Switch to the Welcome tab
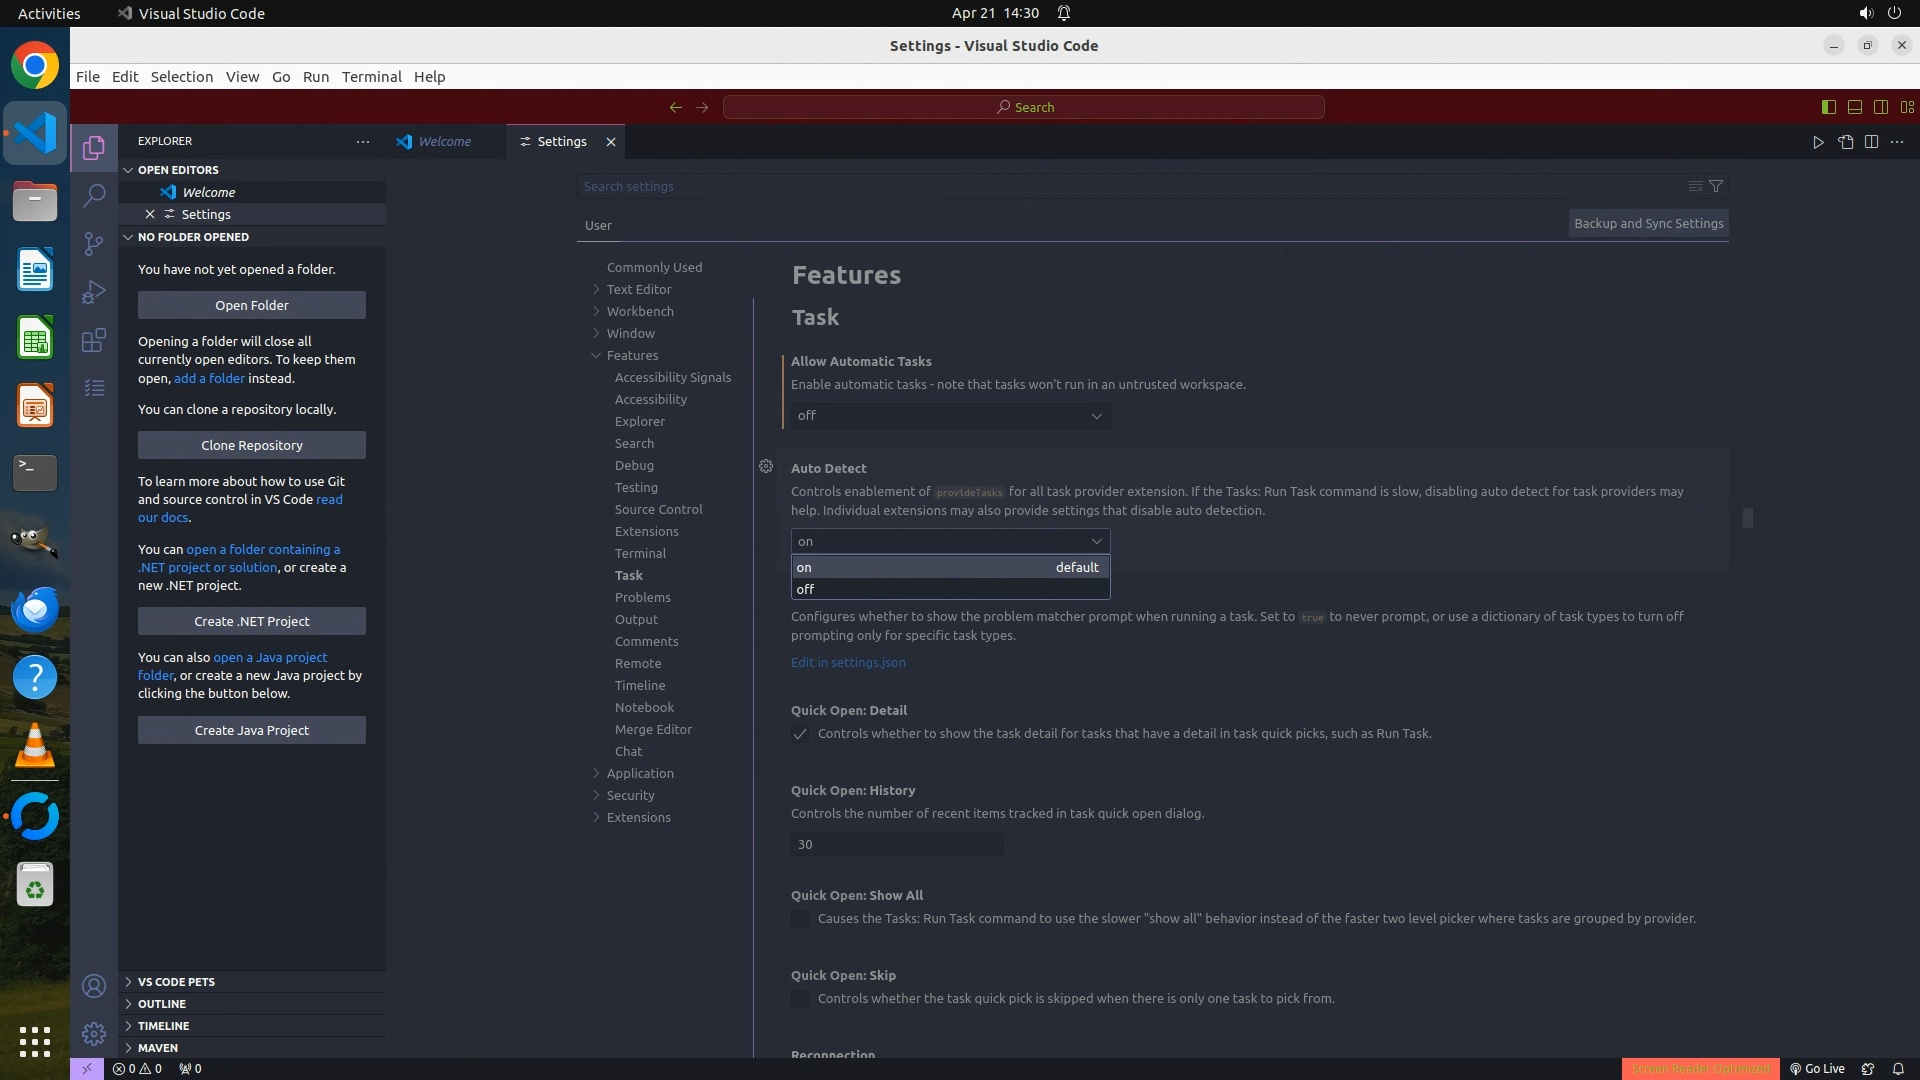This screenshot has height=1080, width=1920. point(444,142)
